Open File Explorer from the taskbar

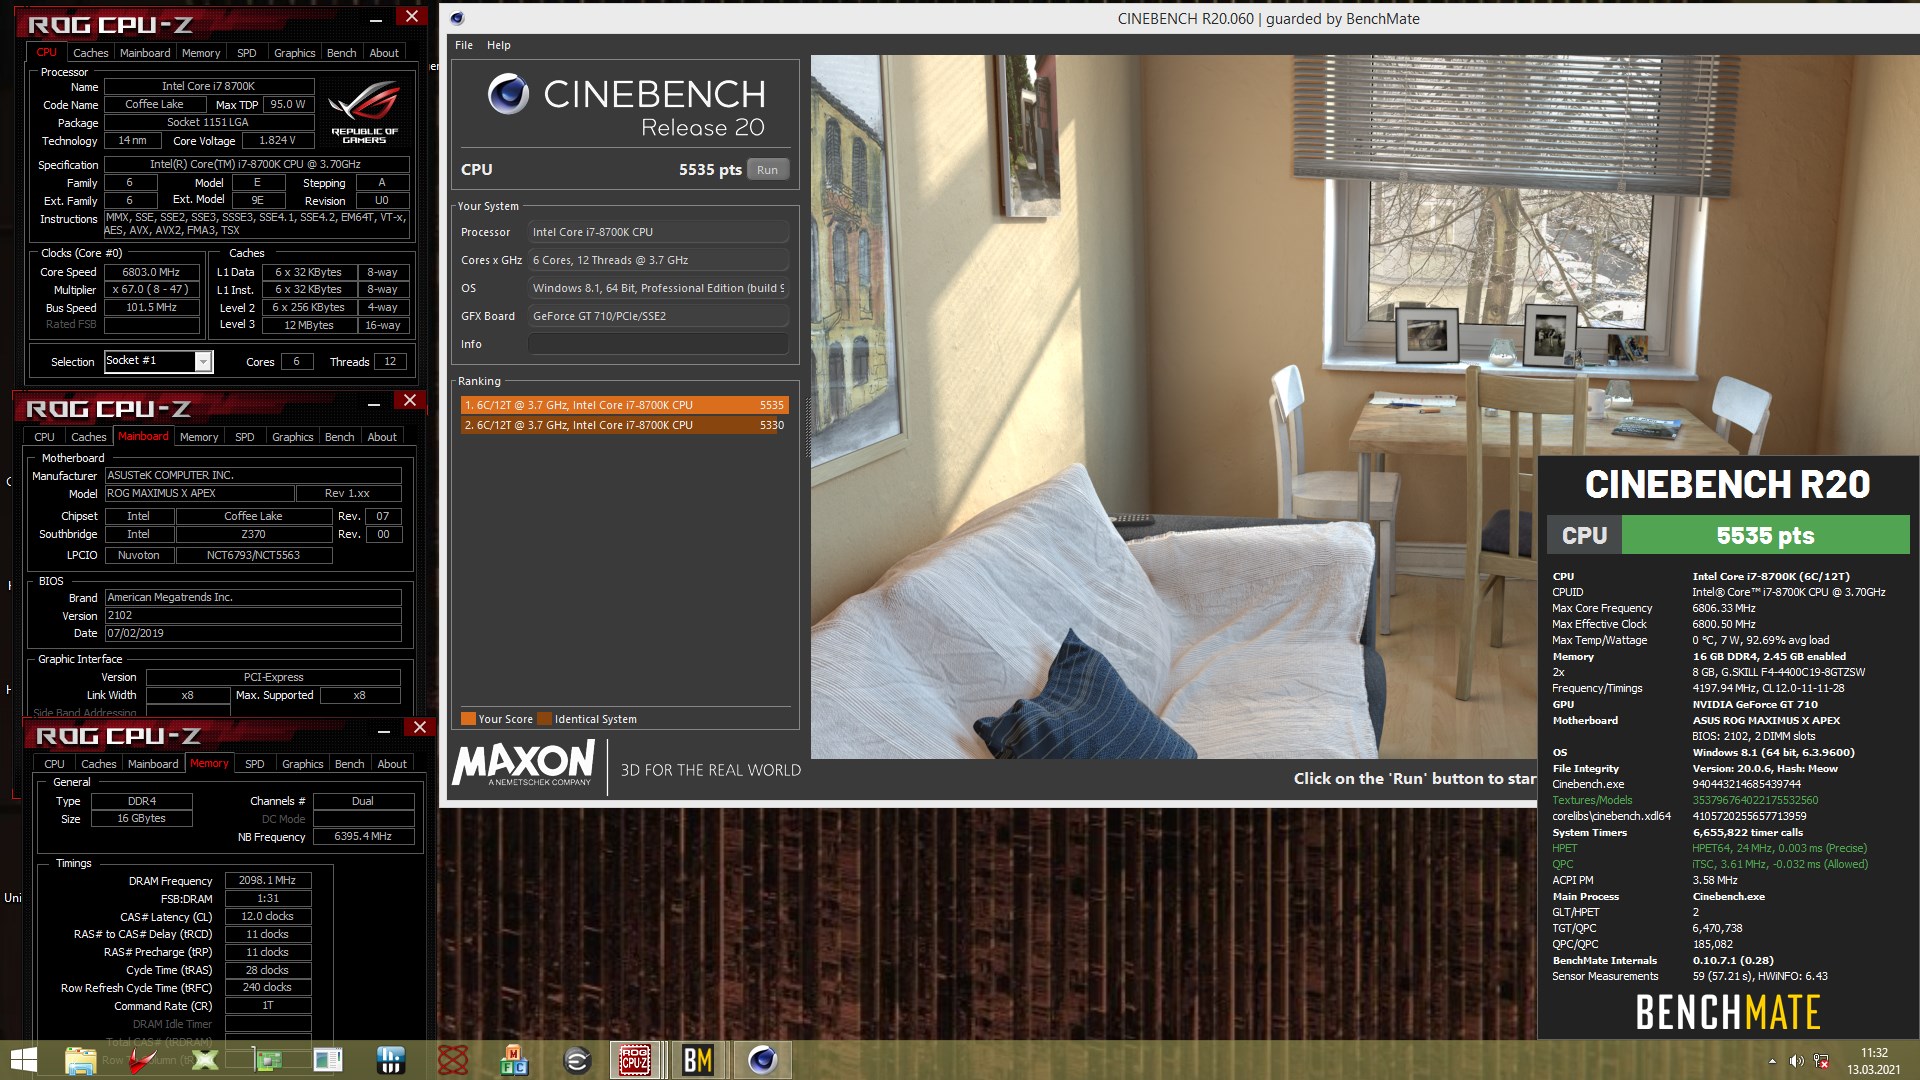point(80,1059)
